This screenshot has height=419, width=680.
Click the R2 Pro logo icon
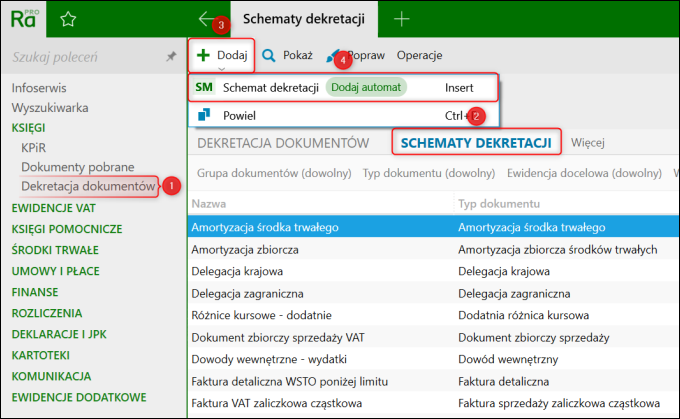coord(24,19)
